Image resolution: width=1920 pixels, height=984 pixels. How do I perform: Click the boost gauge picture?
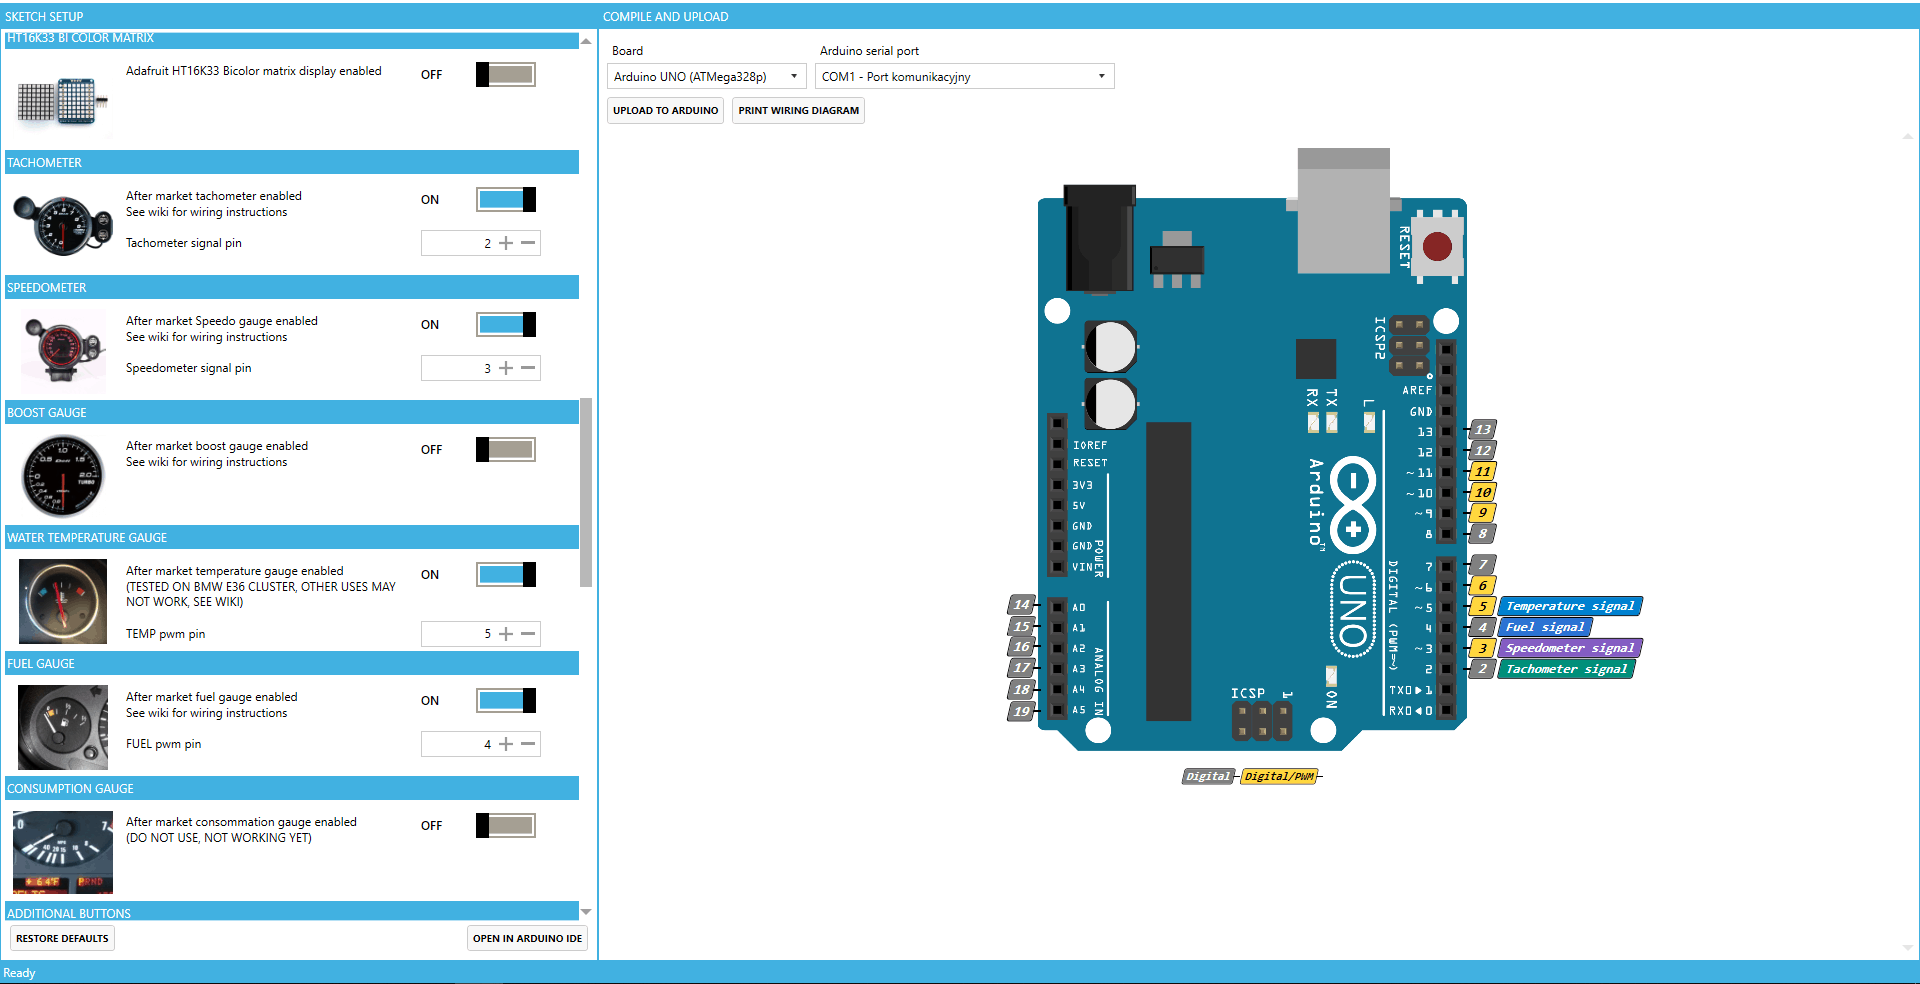click(x=63, y=475)
